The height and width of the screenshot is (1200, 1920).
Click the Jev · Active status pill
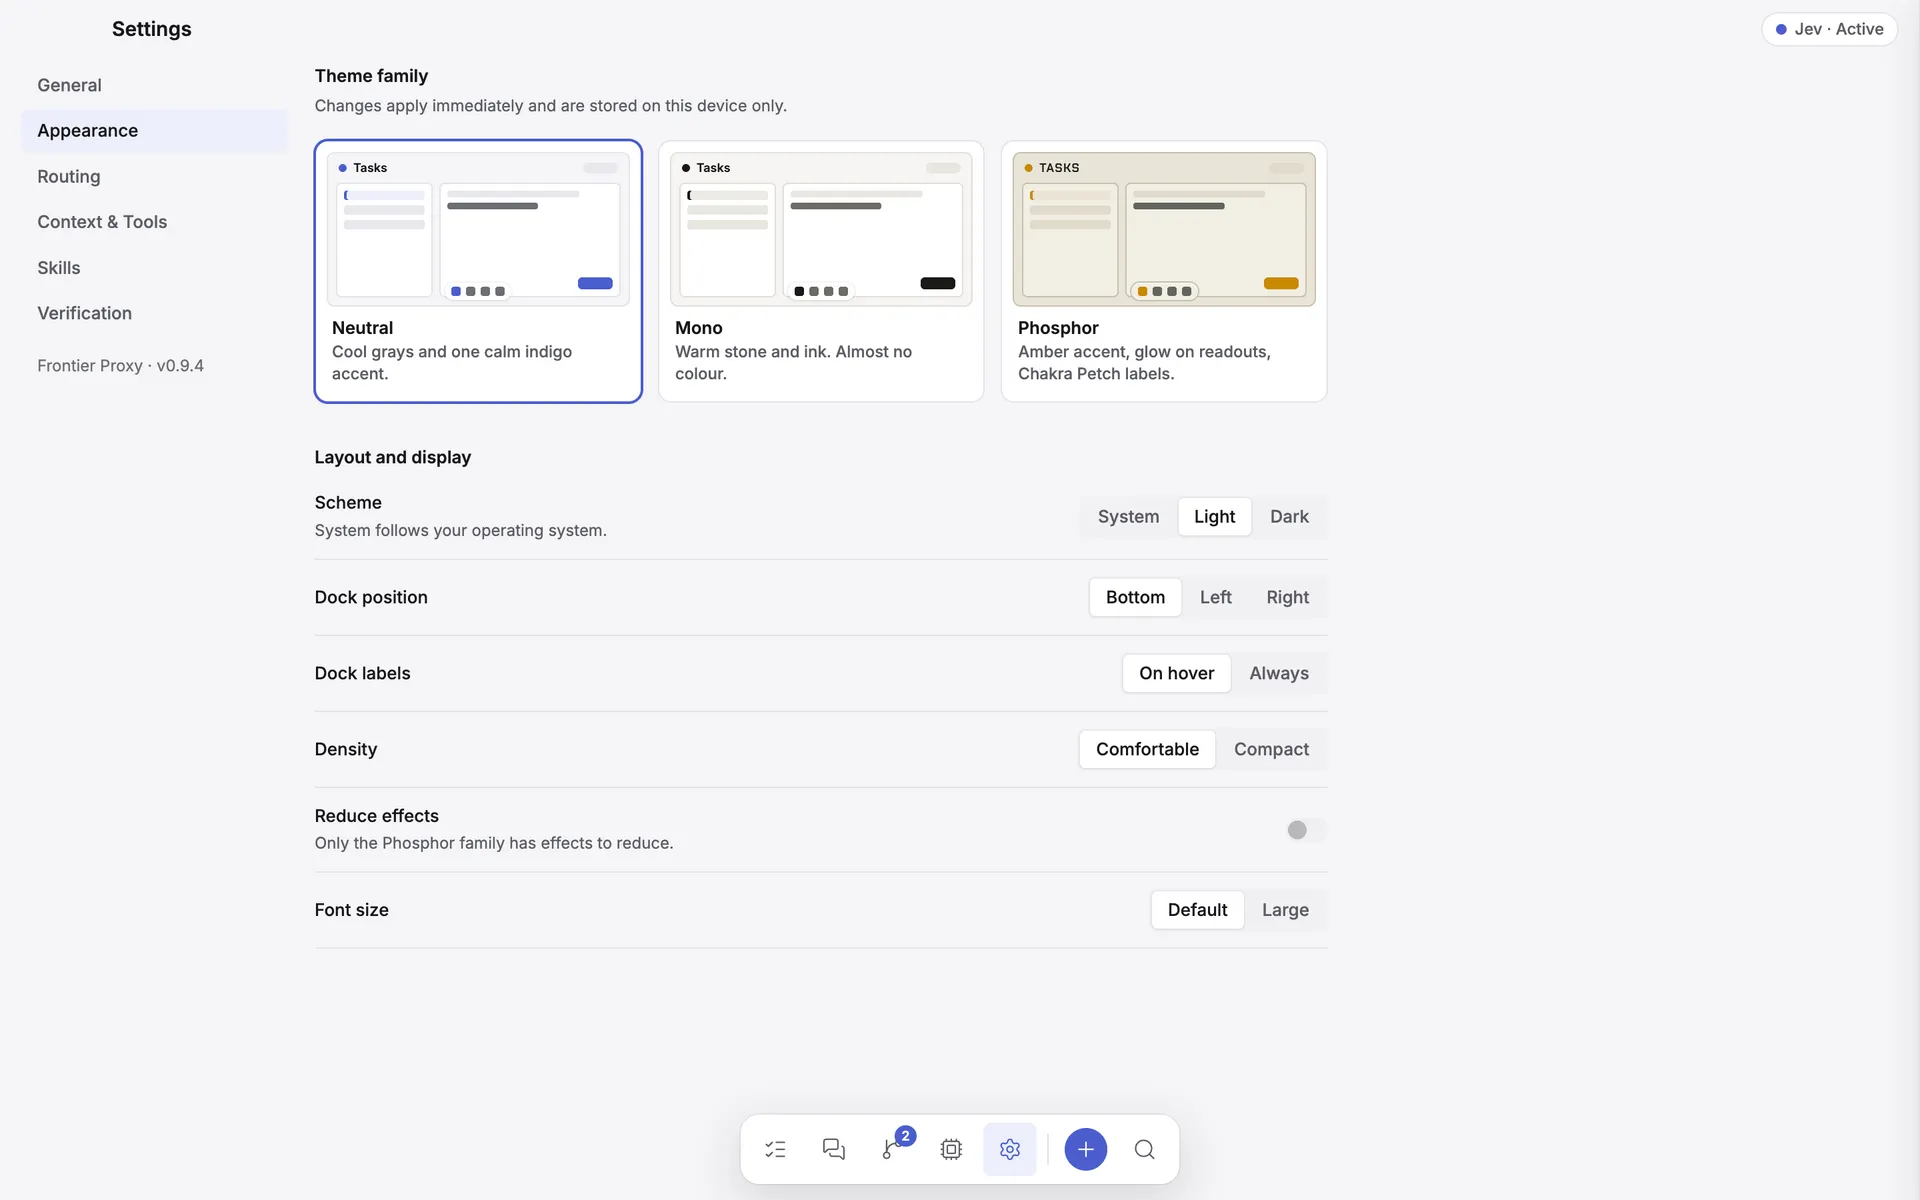tap(1829, 29)
